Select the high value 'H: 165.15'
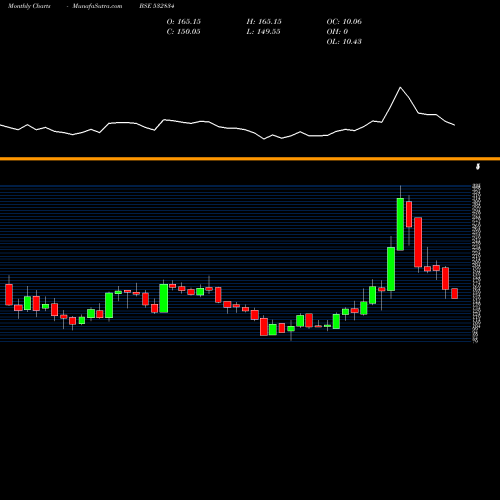This screenshot has width=500, height=500. coord(264,22)
